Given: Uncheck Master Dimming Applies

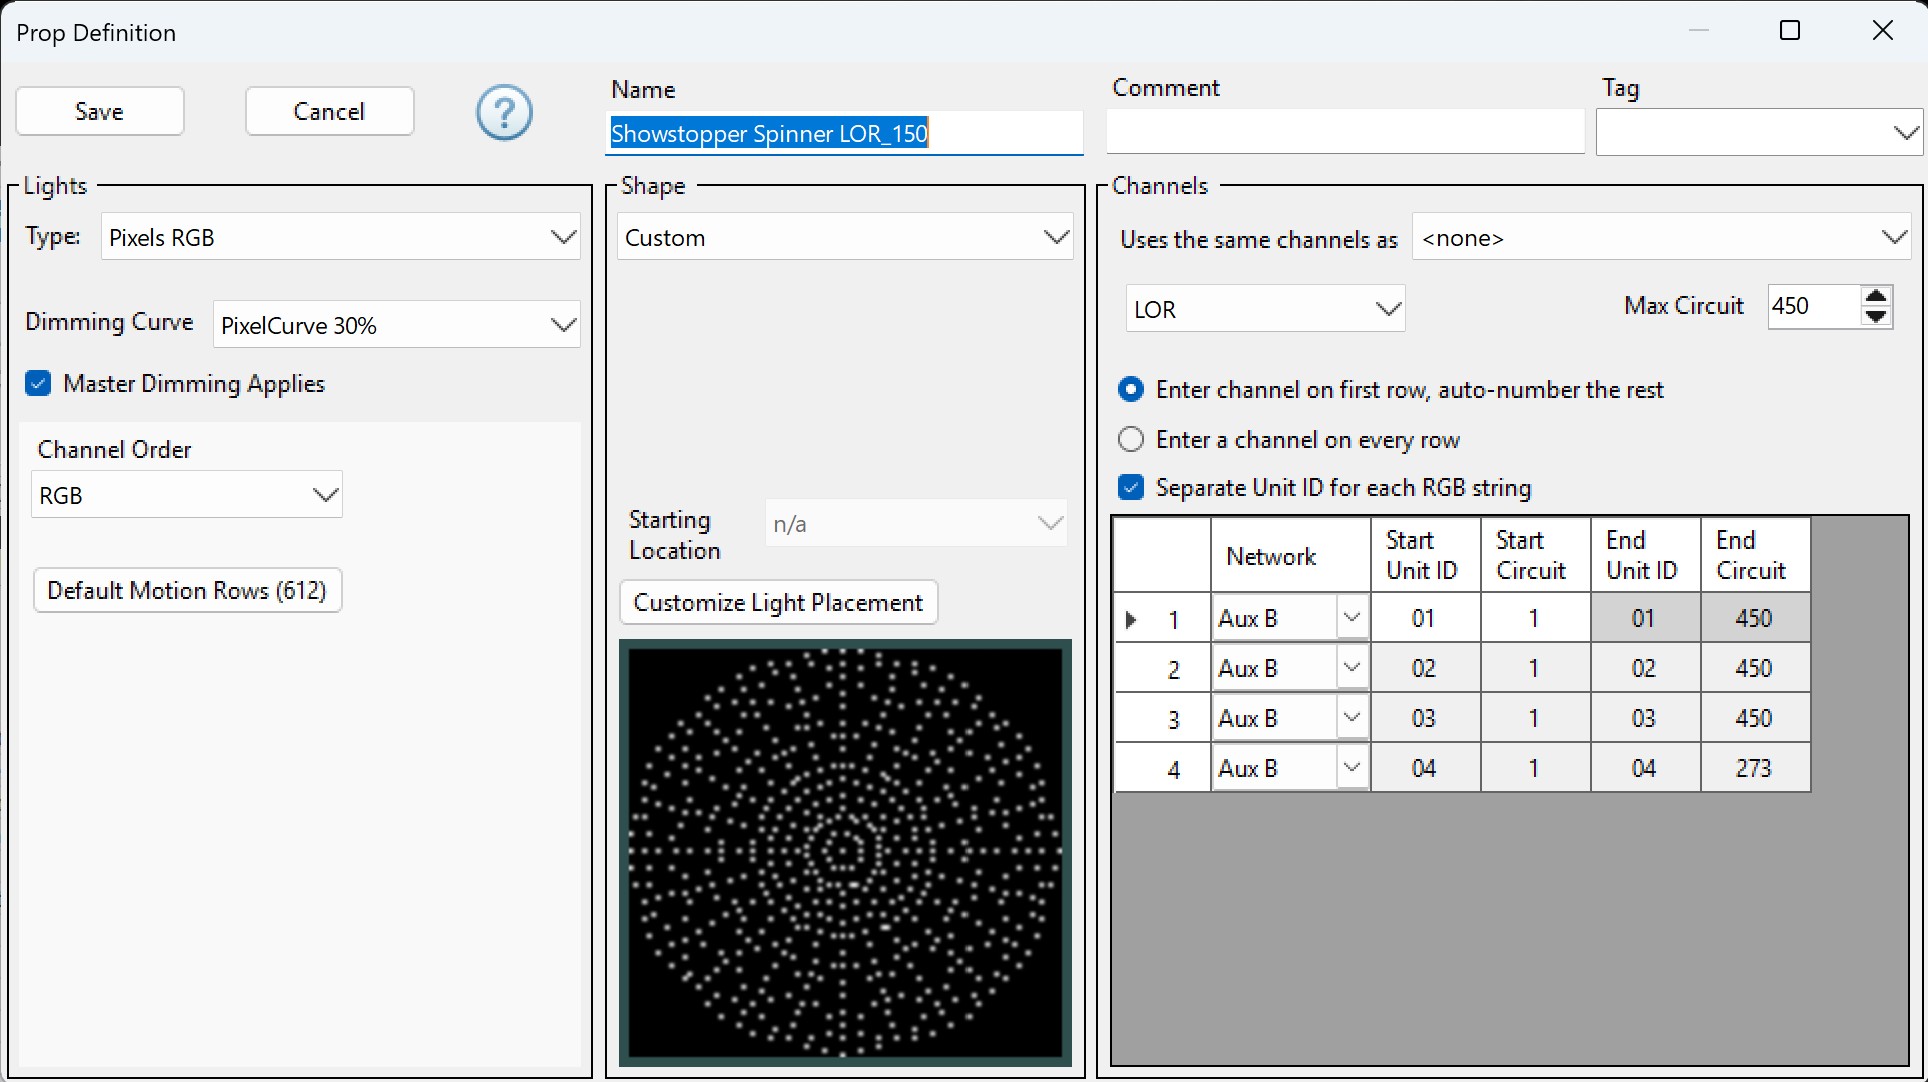Looking at the screenshot, I should (x=37, y=383).
